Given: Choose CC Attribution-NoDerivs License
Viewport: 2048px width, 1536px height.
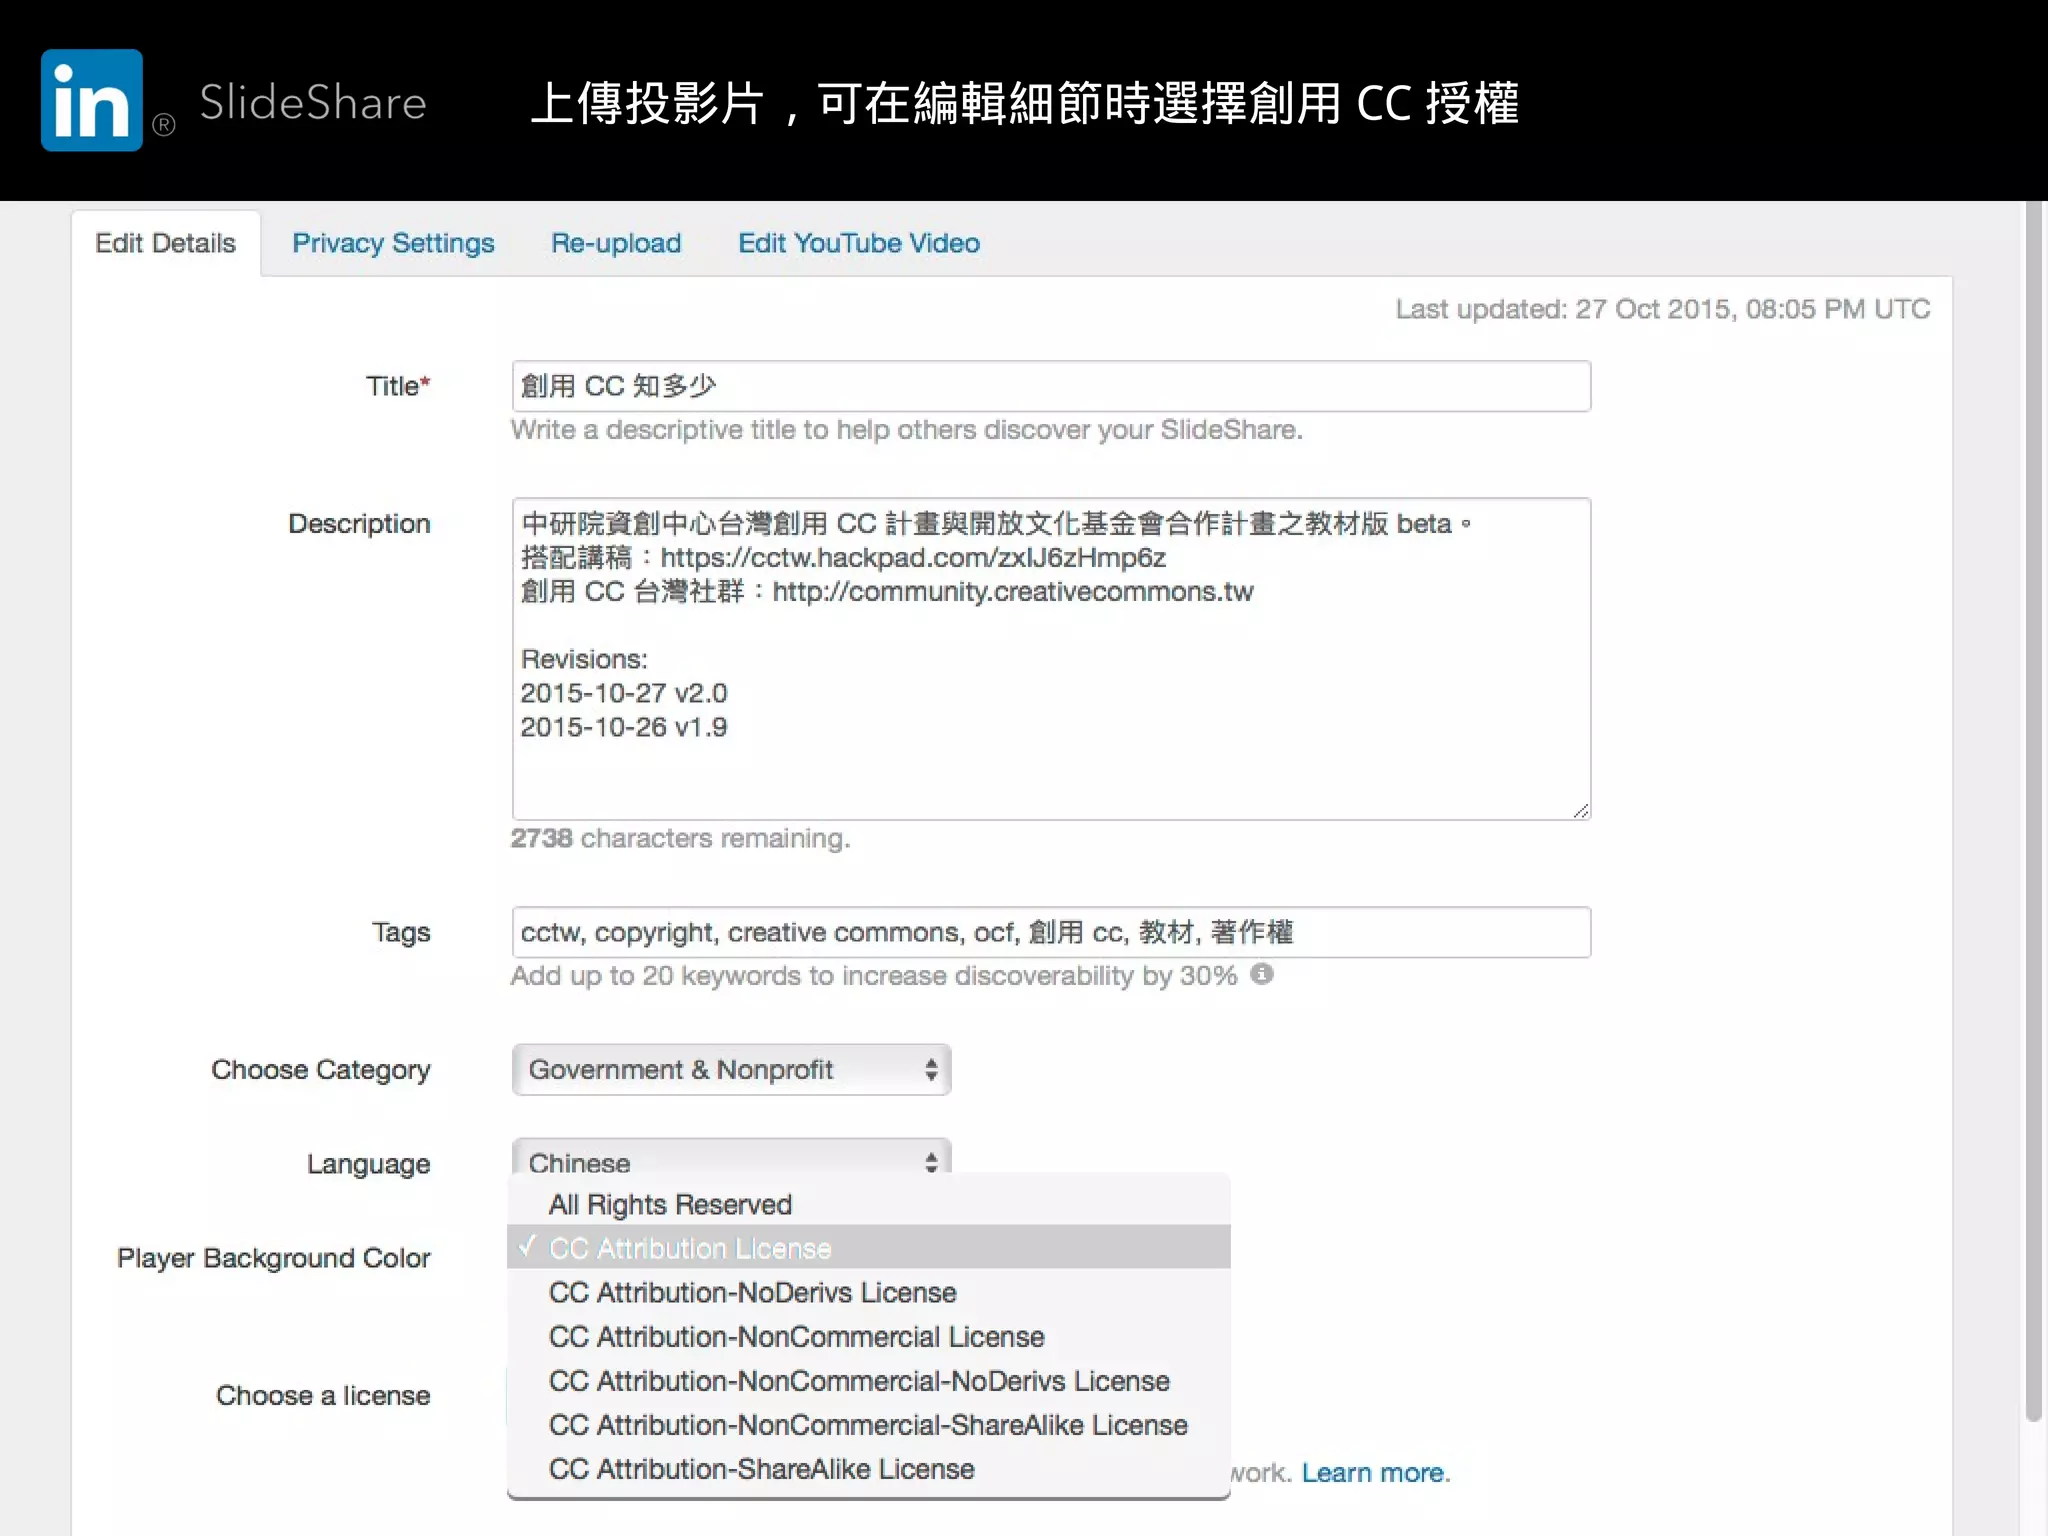Looking at the screenshot, I should (869, 1292).
